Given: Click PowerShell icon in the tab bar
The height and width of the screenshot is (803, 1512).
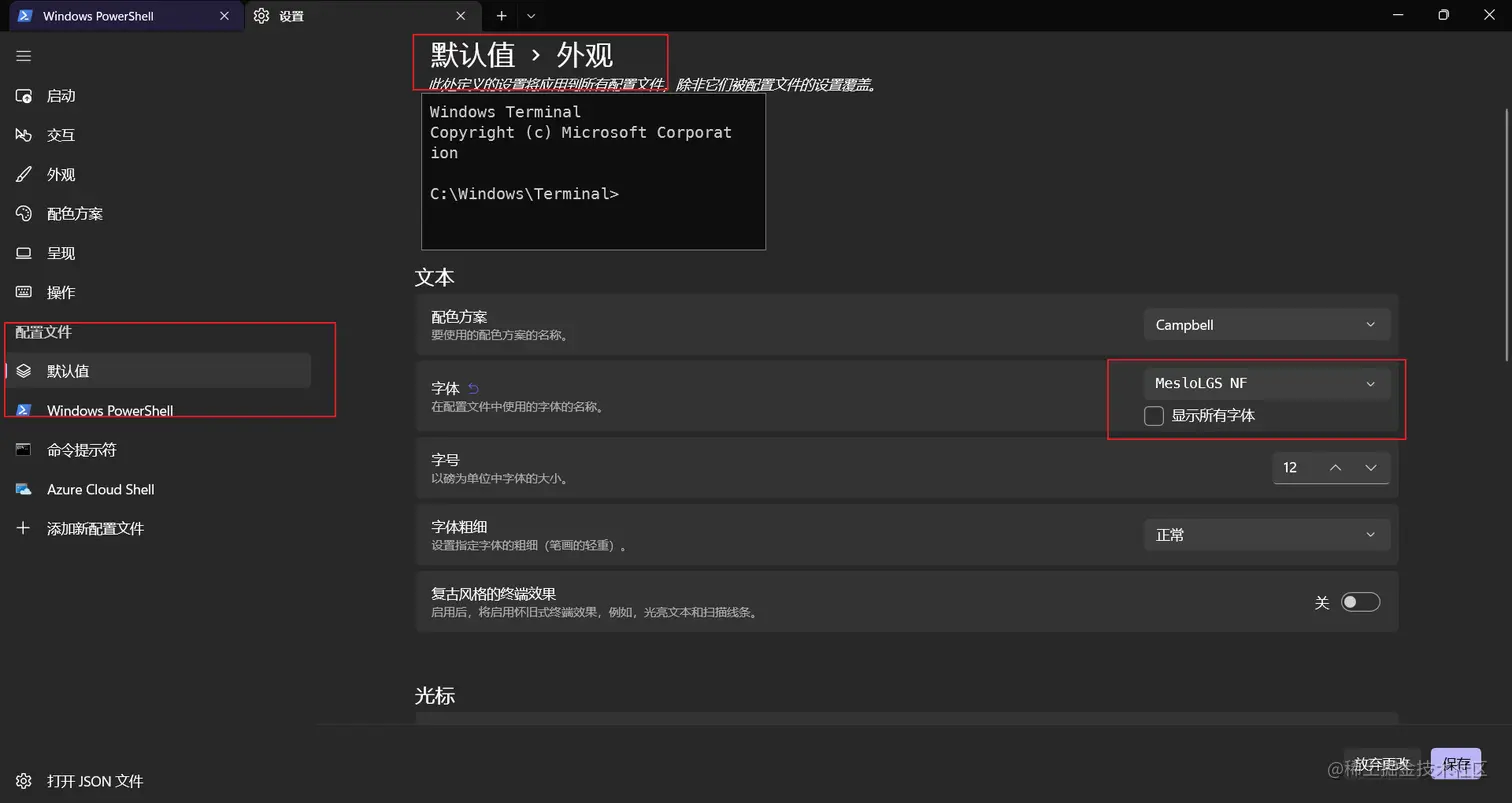Looking at the screenshot, I should (x=25, y=16).
